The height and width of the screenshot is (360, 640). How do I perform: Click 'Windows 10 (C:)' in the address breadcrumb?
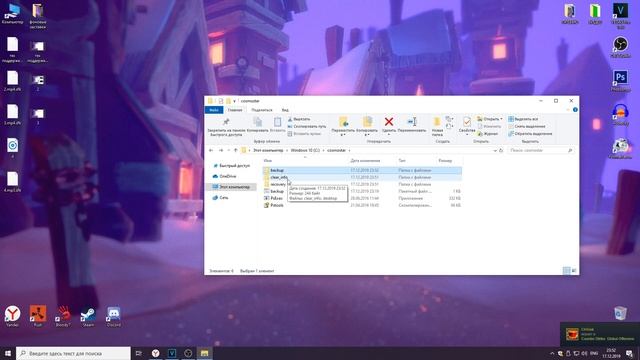(305, 151)
